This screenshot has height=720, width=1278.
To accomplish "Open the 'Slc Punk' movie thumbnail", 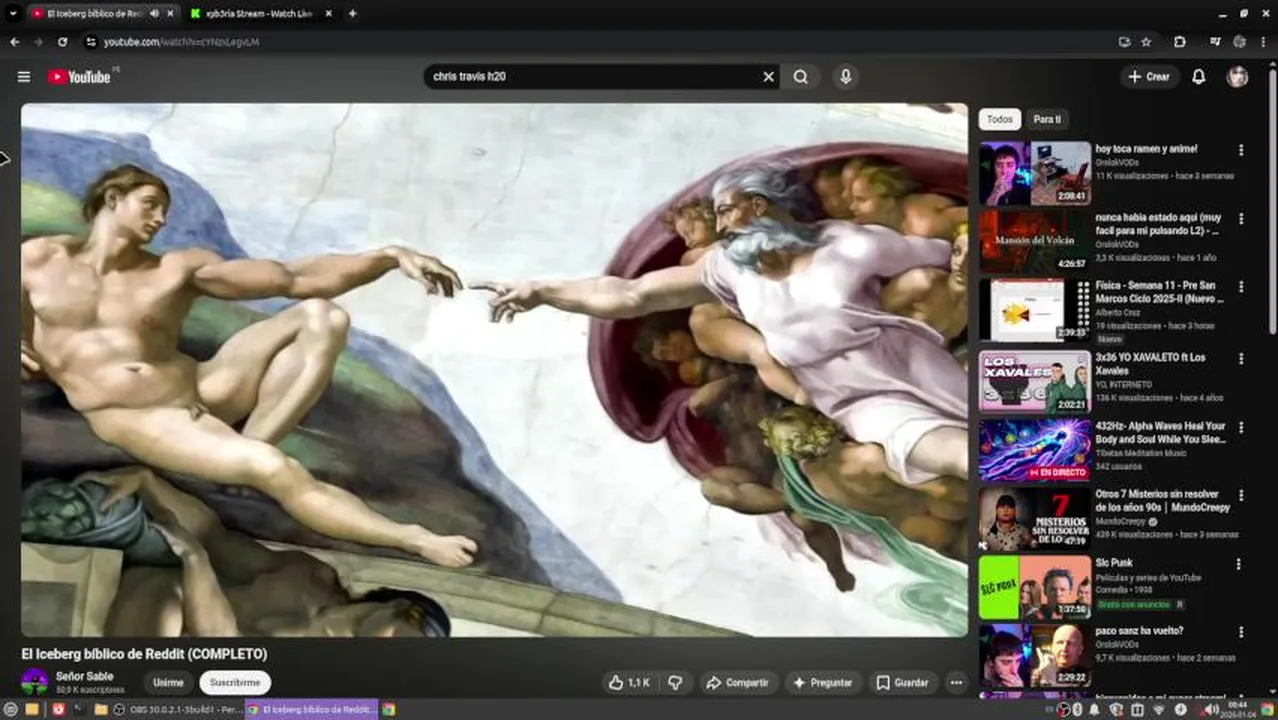I will (1034, 587).
